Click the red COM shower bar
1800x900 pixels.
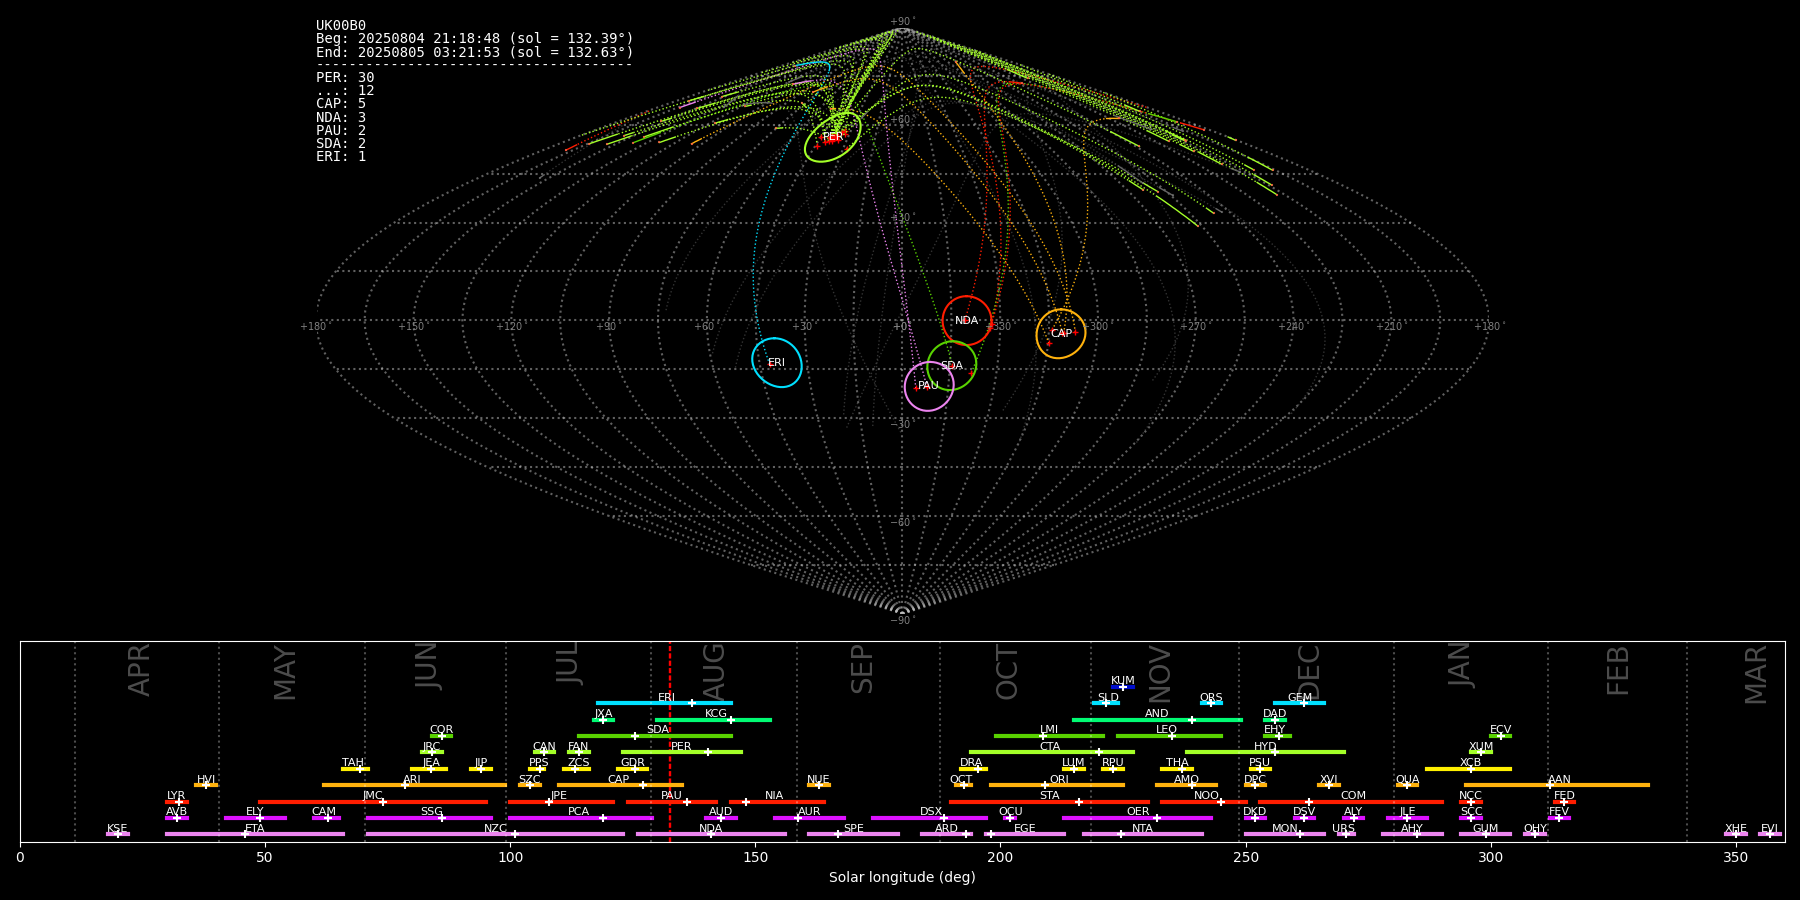coord(1352,802)
